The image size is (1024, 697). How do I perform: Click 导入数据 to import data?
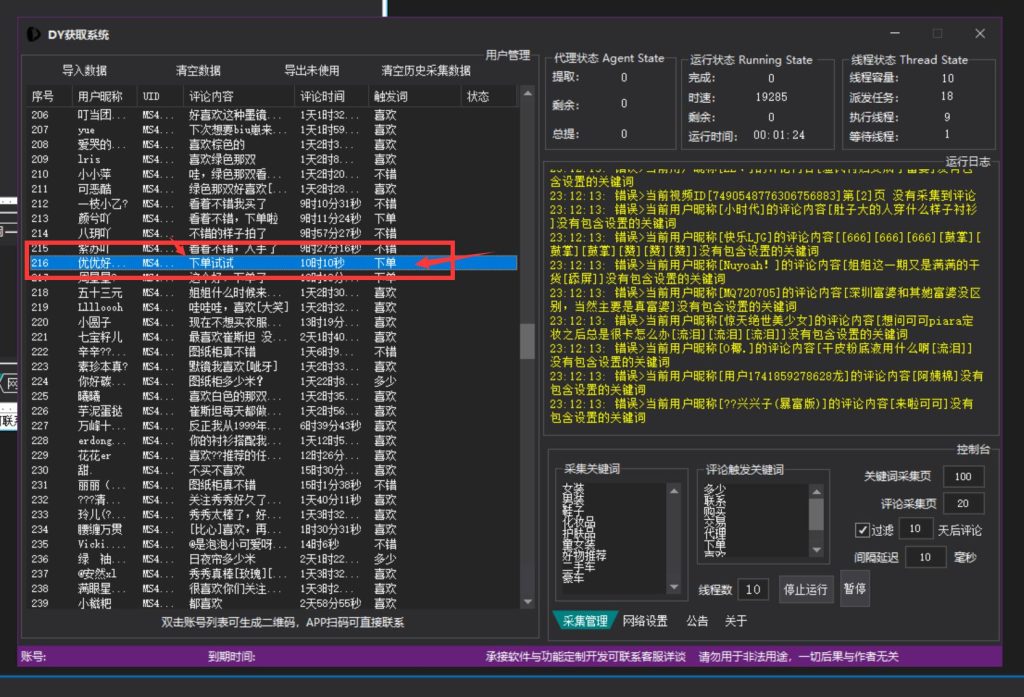point(84,71)
